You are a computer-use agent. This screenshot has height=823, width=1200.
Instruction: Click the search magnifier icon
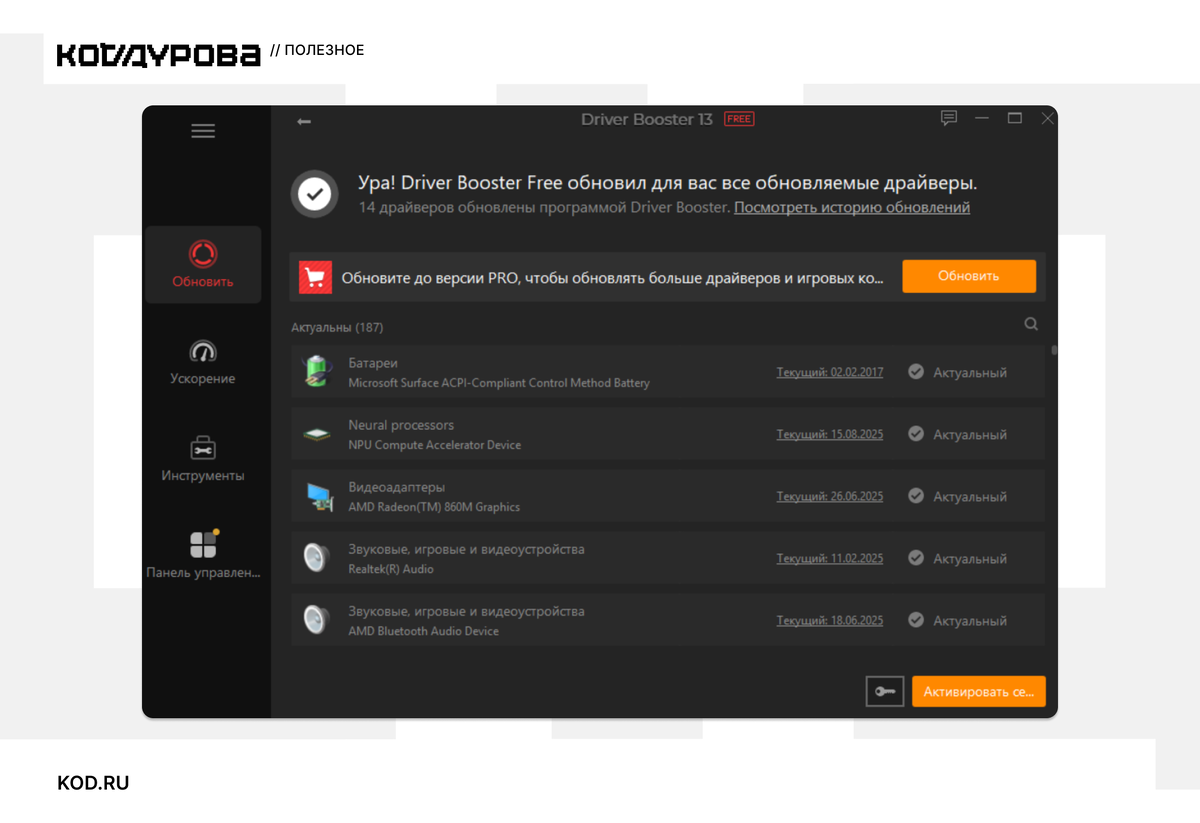[x=1031, y=324]
